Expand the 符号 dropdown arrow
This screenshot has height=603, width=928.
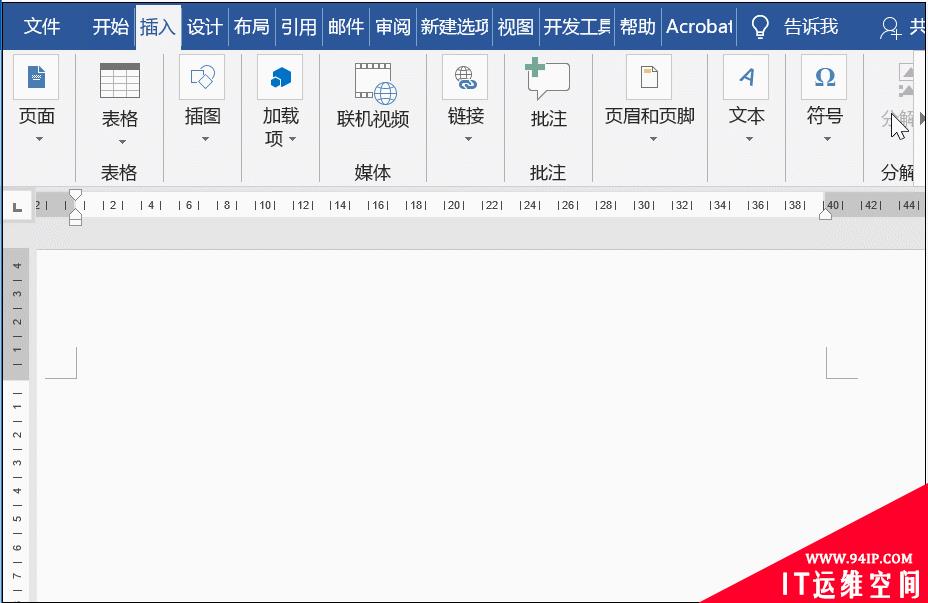(x=827, y=139)
